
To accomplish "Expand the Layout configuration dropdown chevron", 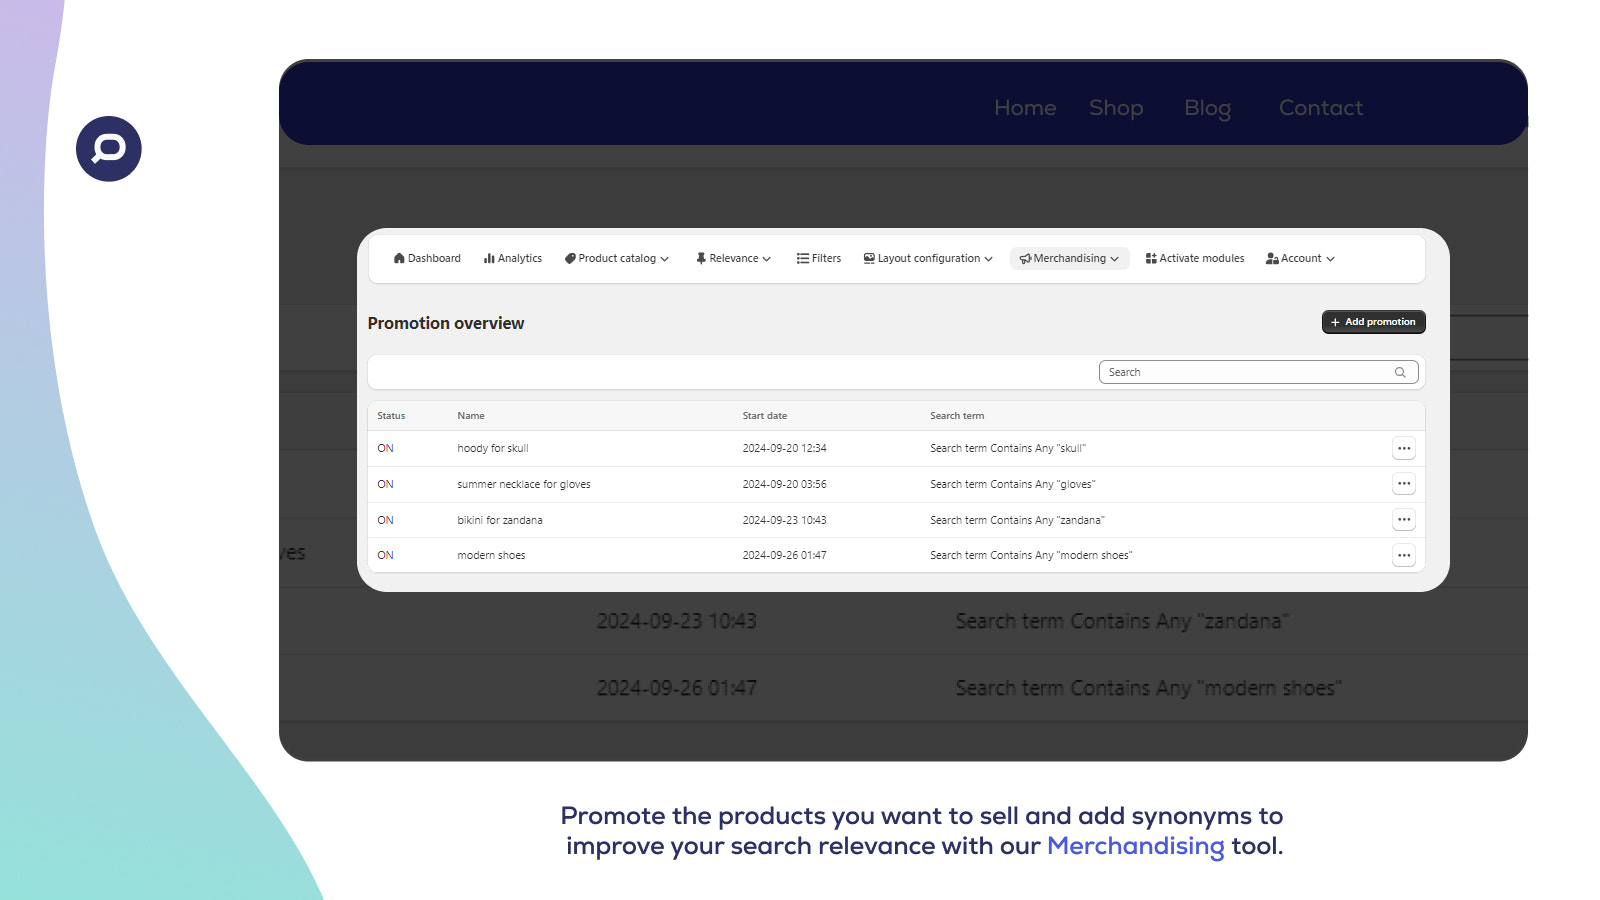I will 989,259.
